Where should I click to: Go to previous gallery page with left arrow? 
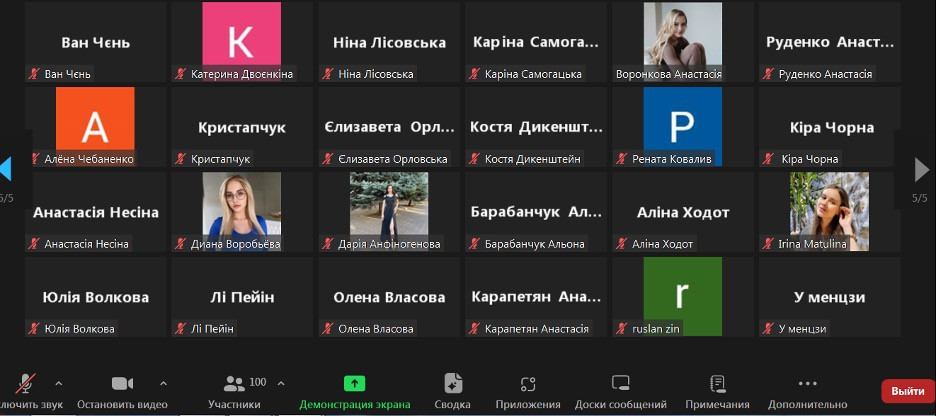pyautogui.click(x=6, y=168)
